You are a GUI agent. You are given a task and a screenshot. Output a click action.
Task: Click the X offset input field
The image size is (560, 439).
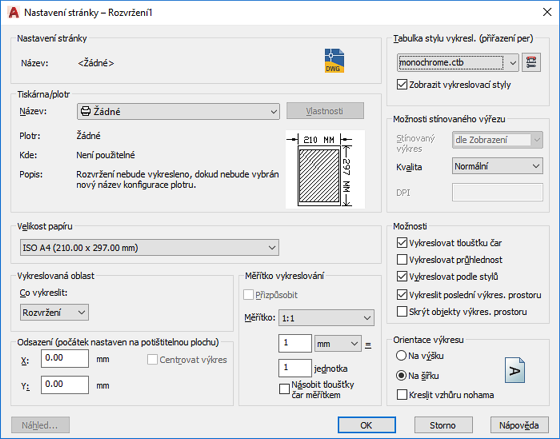(x=65, y=358)
